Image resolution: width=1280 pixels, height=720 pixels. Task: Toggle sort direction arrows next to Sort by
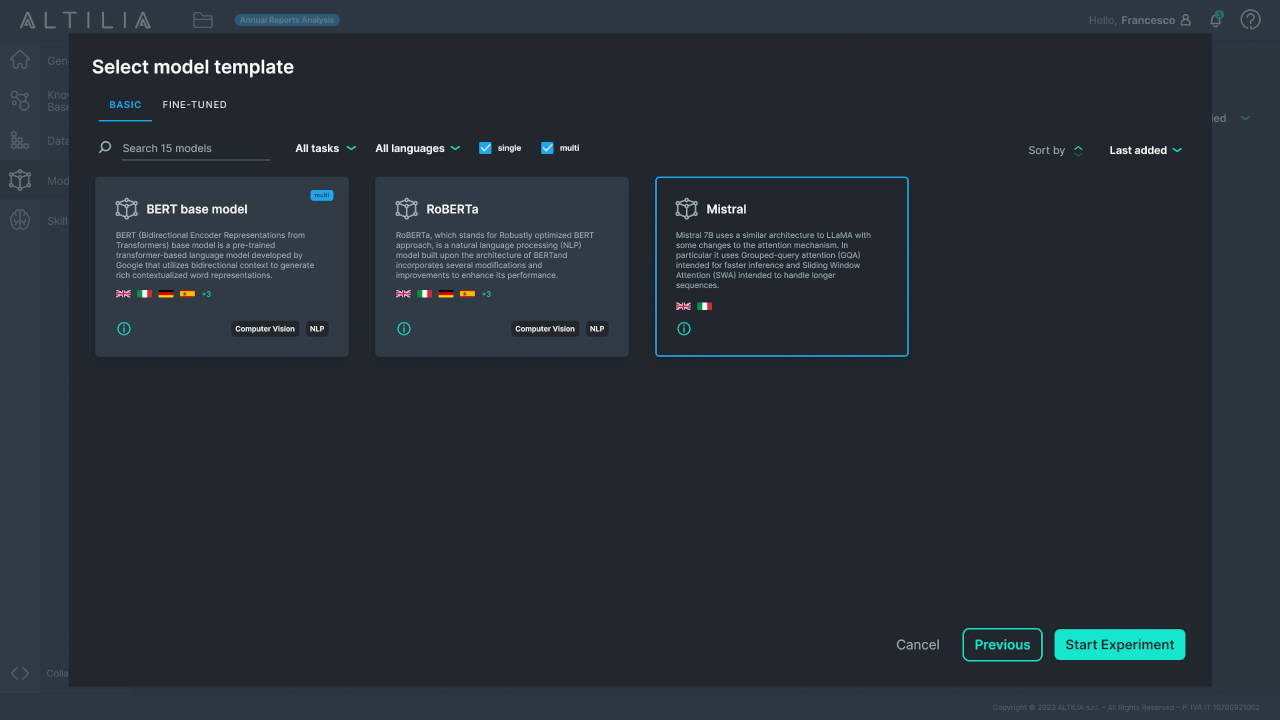pos(1078,150)
